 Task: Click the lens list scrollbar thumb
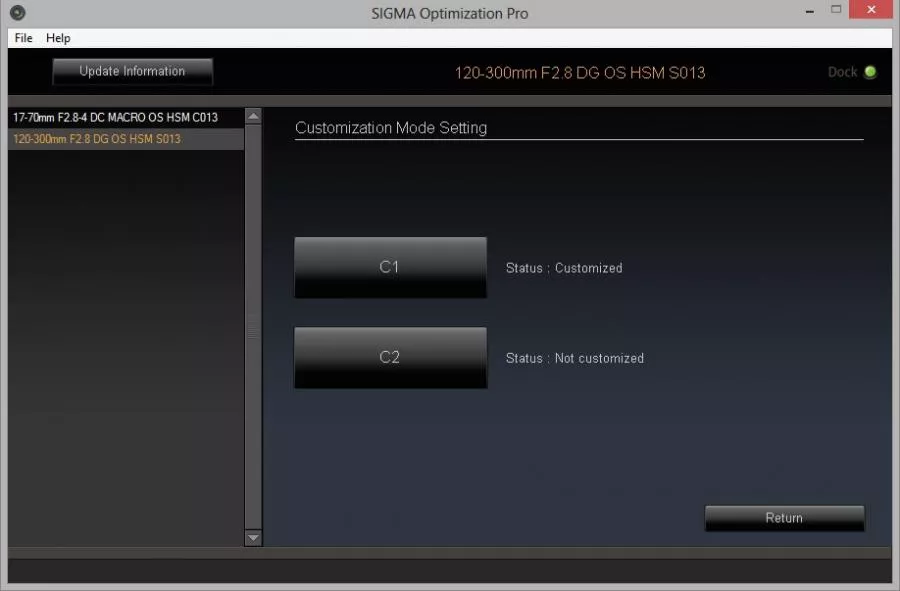point(253,330)
